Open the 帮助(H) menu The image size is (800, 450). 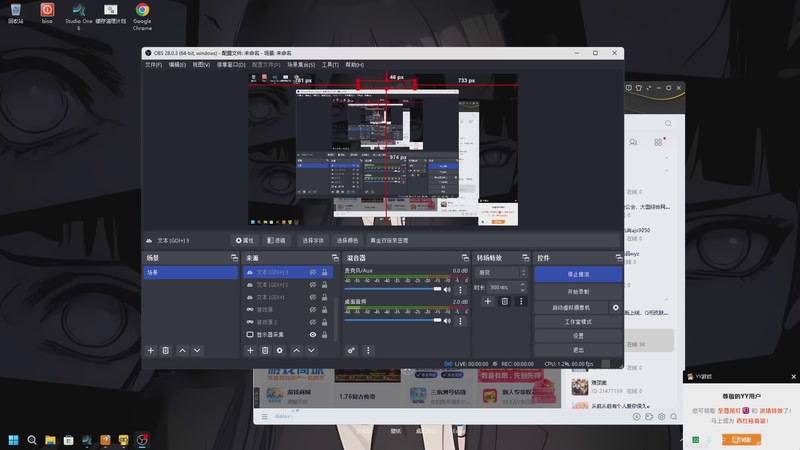(x=355, y=65)
